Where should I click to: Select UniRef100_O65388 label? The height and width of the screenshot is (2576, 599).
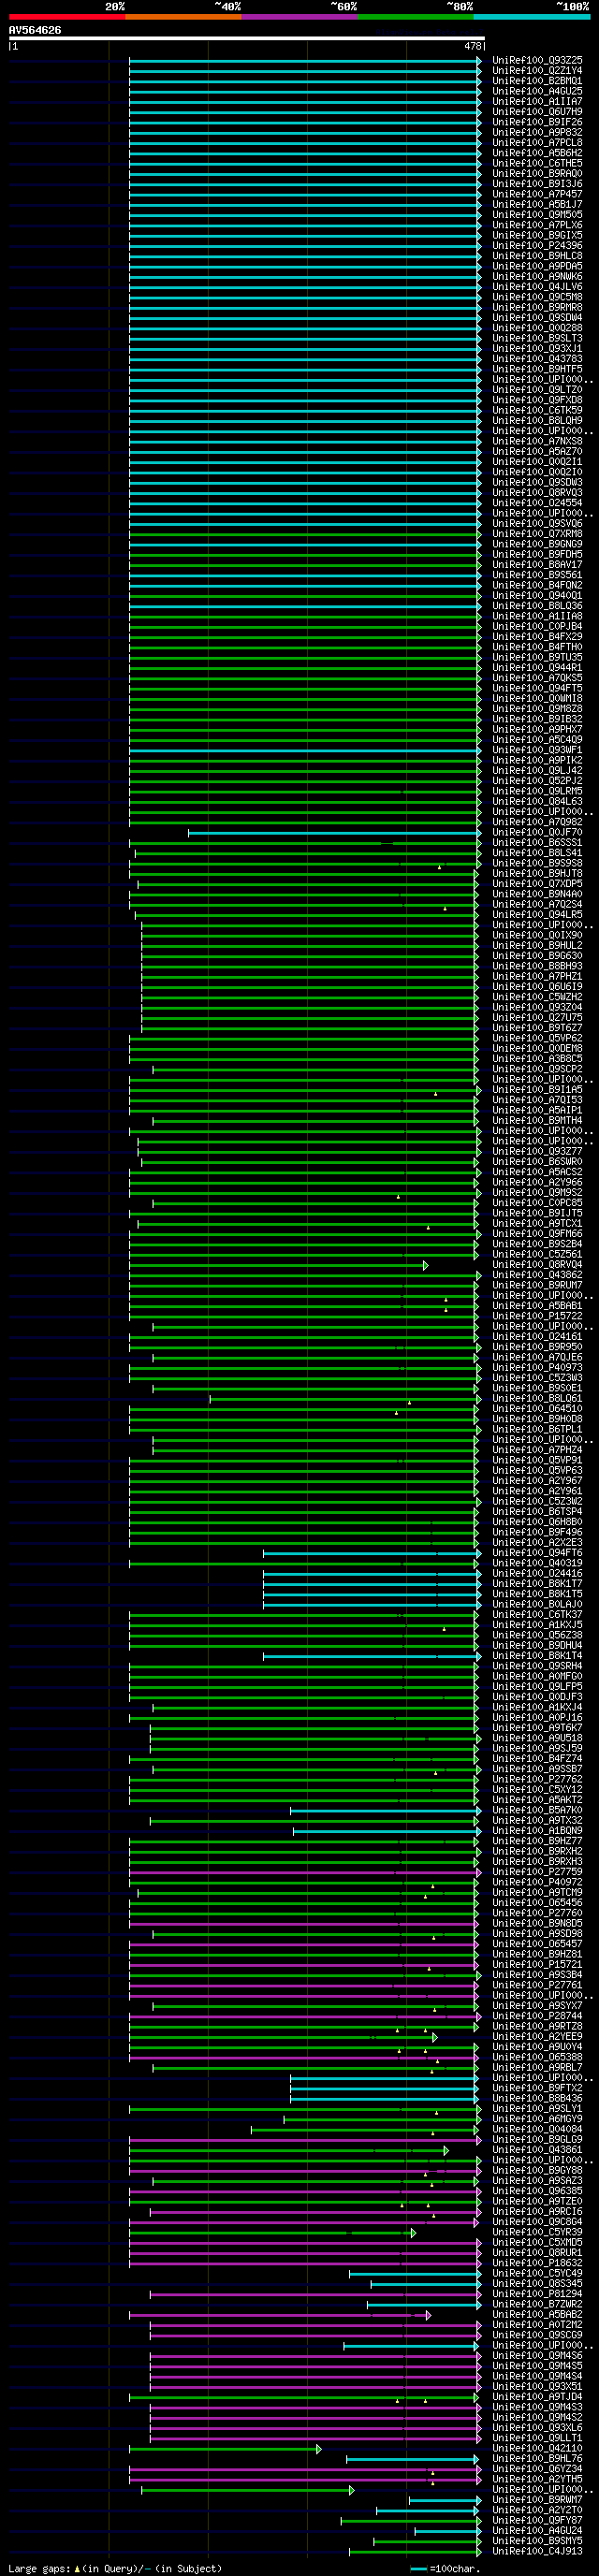(538, 2057)
